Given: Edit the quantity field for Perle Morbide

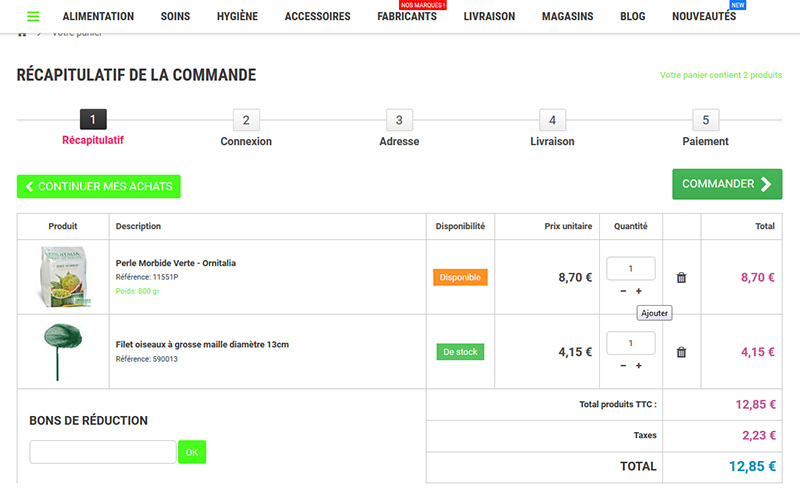Looking at the screenshot, I should 631,268.
